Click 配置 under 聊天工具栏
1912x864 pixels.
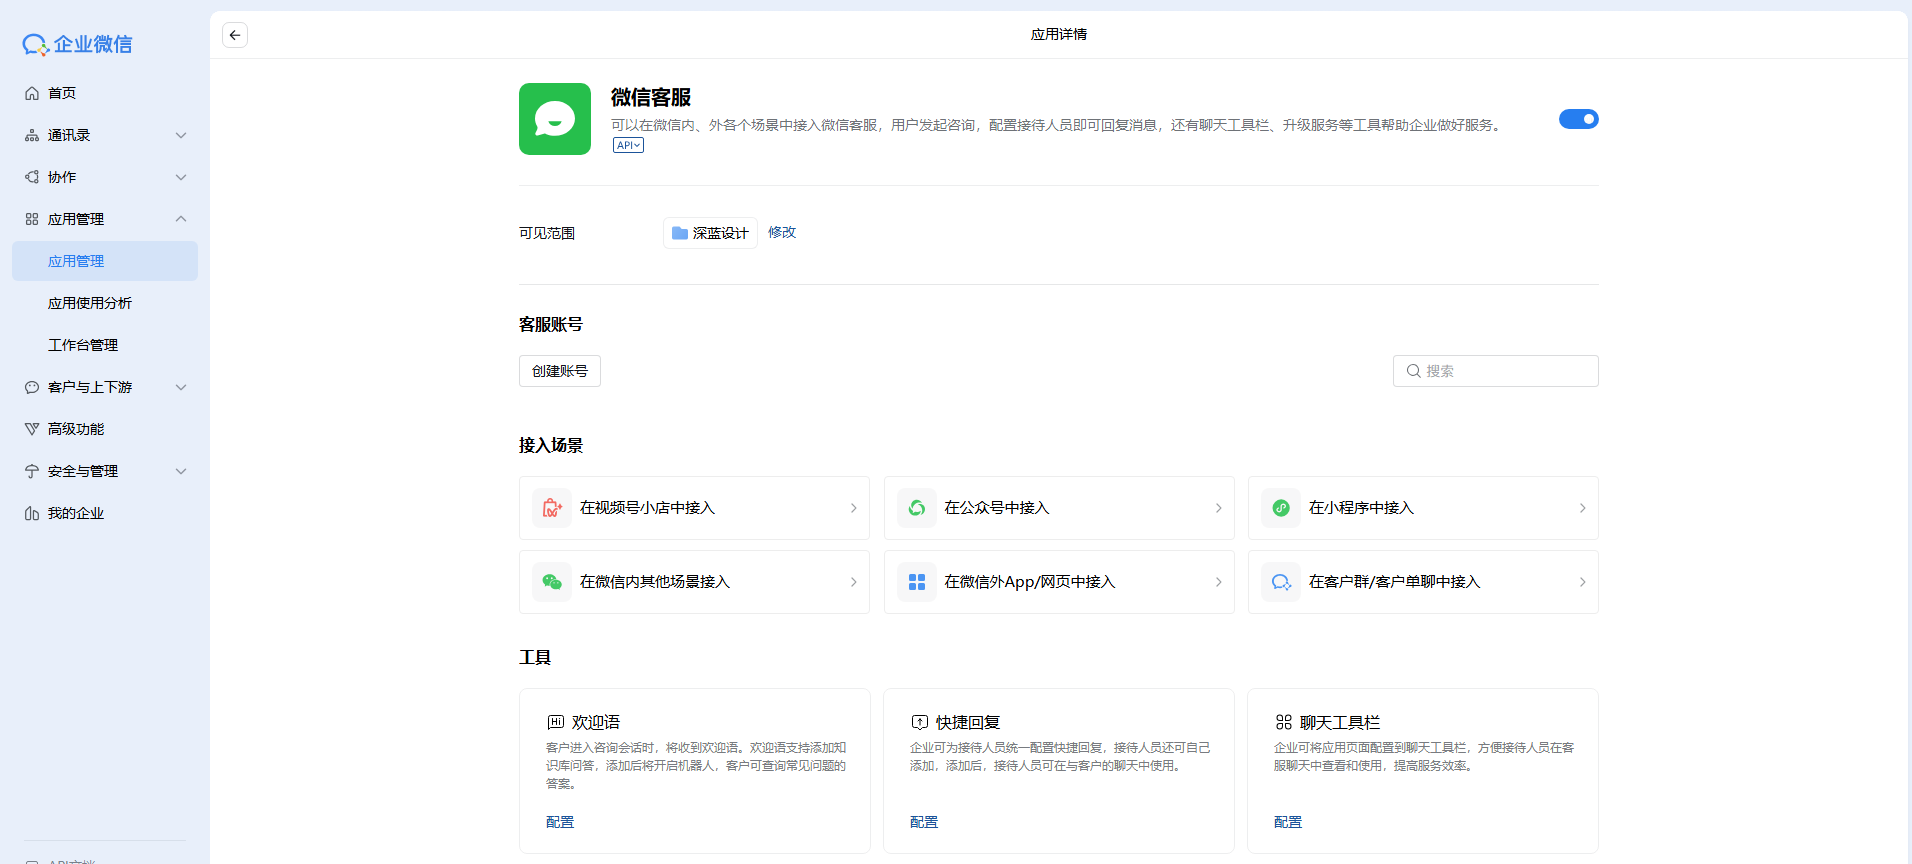1288,822
